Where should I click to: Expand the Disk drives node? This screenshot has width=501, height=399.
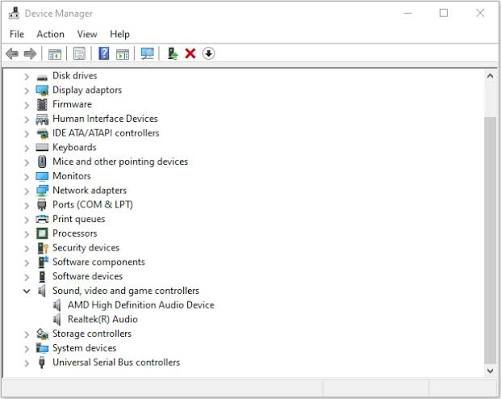tap(27, 77)
